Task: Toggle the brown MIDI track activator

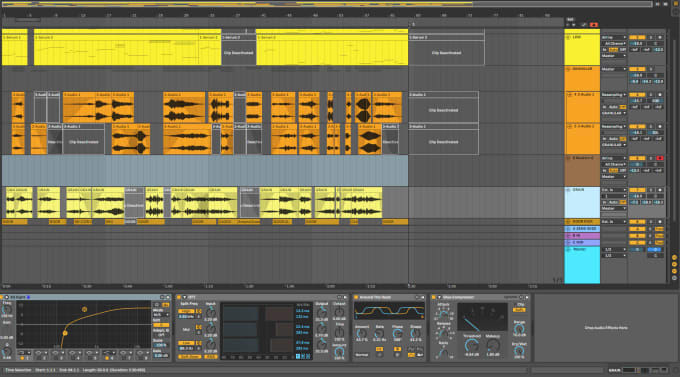Action: [637, 158]
